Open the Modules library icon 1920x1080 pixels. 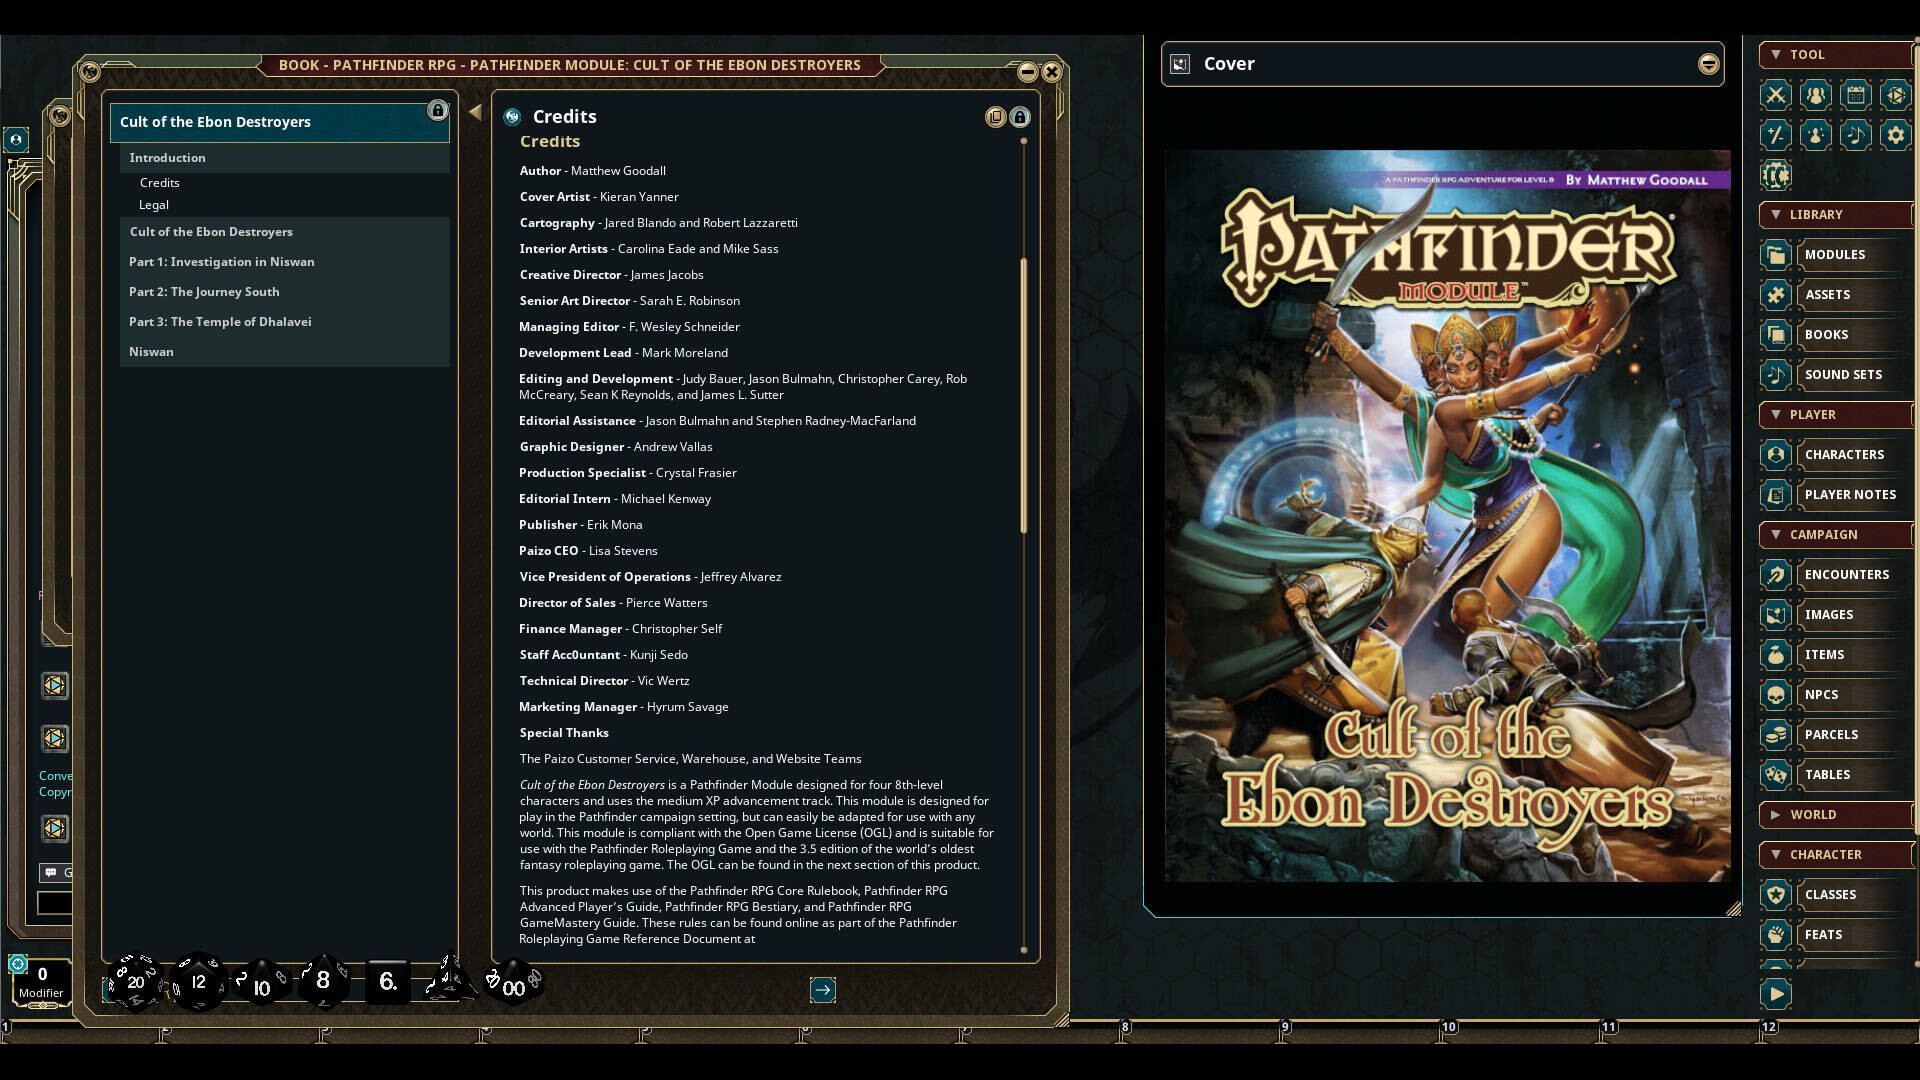[1775, 255]
